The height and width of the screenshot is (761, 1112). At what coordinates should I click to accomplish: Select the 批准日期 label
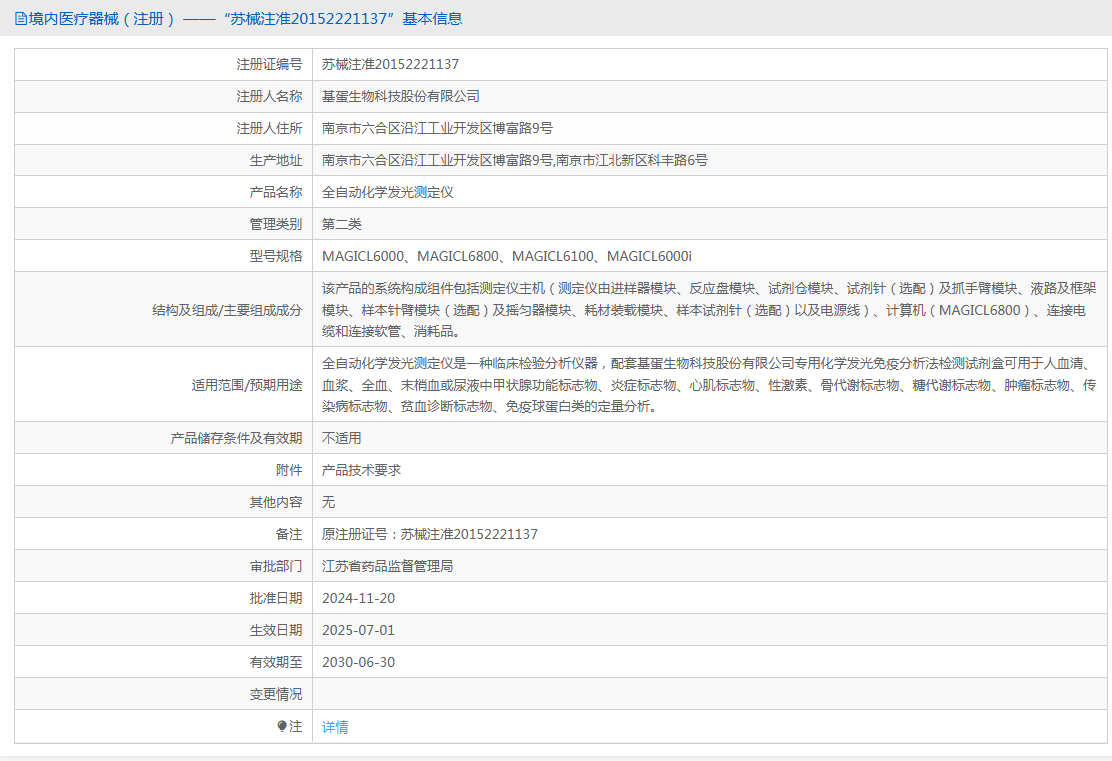pyautogui.click(x=276, y=598)
